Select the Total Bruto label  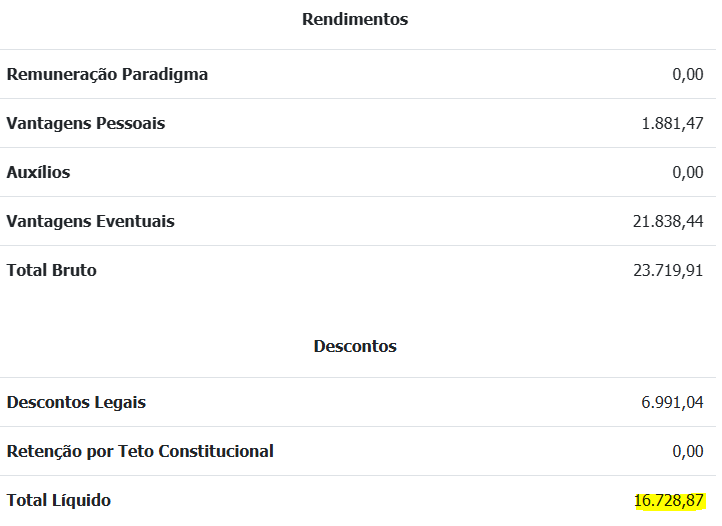52,270
